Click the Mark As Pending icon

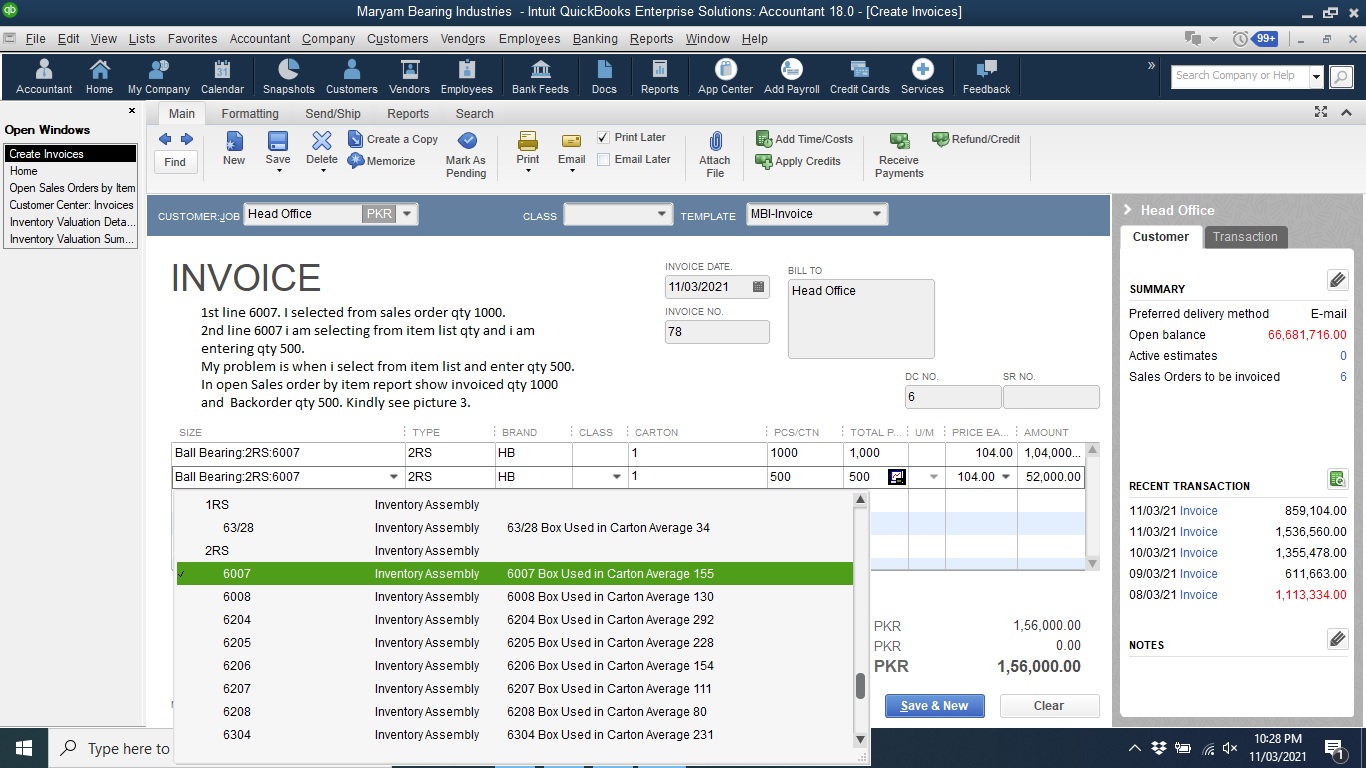pos(466,150)
